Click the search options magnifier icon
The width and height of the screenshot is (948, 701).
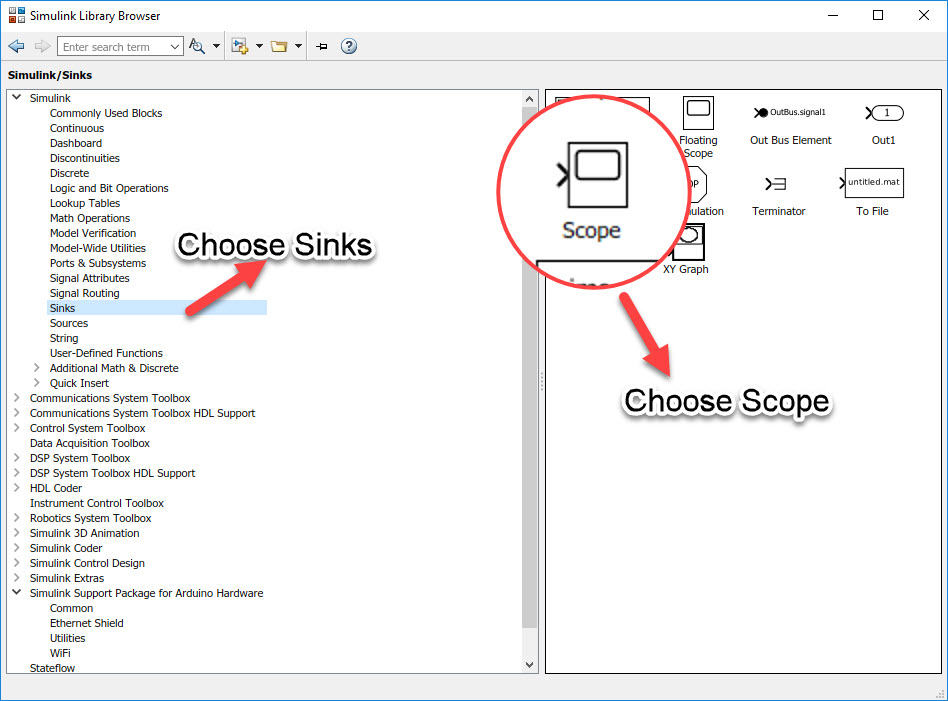(196, 46)
